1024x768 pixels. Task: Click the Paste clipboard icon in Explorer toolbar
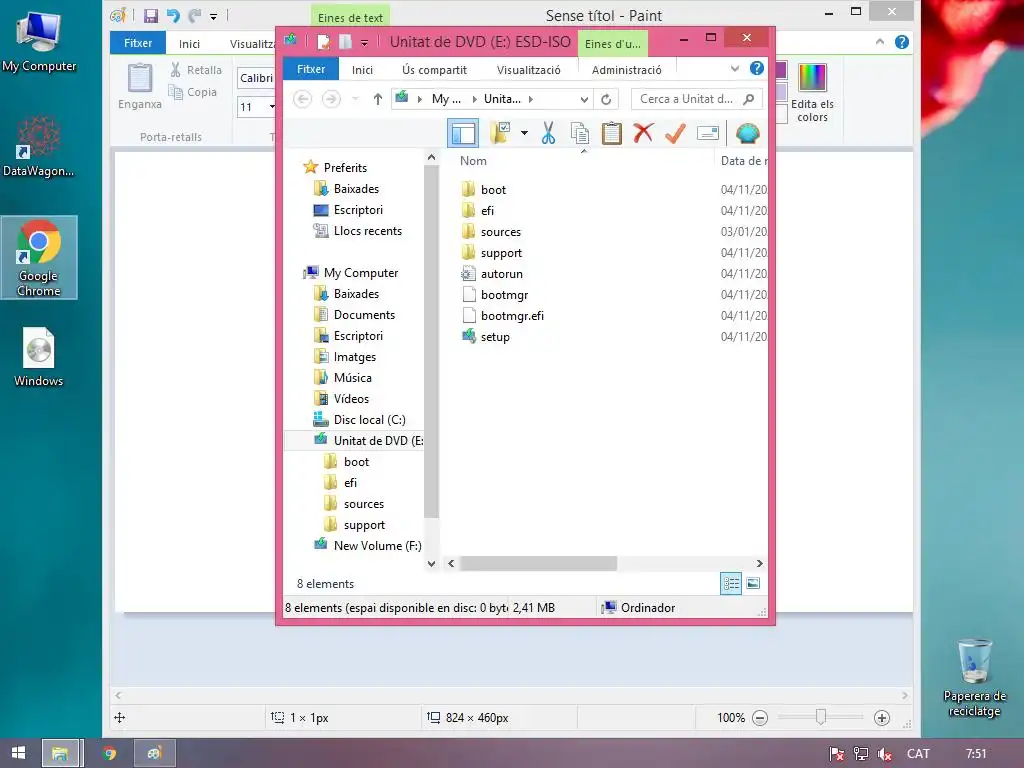[611, 133]
